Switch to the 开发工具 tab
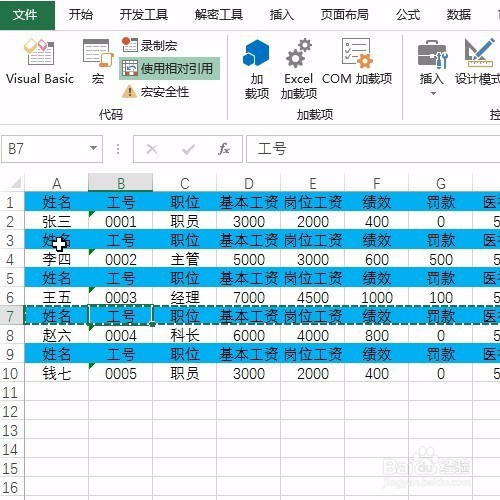500x500 pixels. (144, 15)
